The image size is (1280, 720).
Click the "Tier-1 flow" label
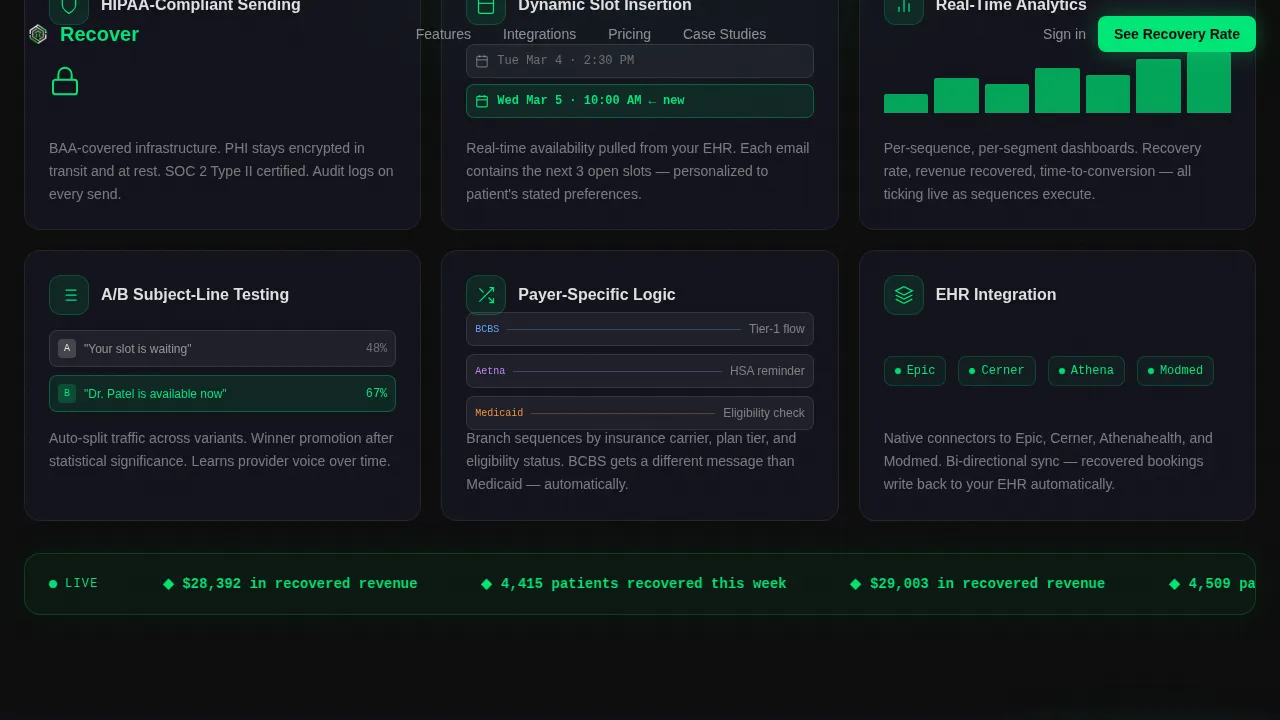tap(777, 329)
